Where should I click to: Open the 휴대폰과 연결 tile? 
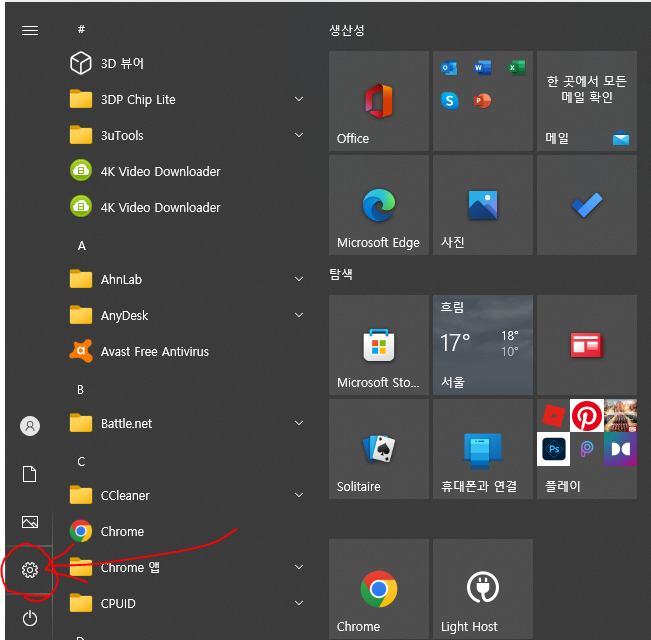pyautogui.click(x=483, y=449)
